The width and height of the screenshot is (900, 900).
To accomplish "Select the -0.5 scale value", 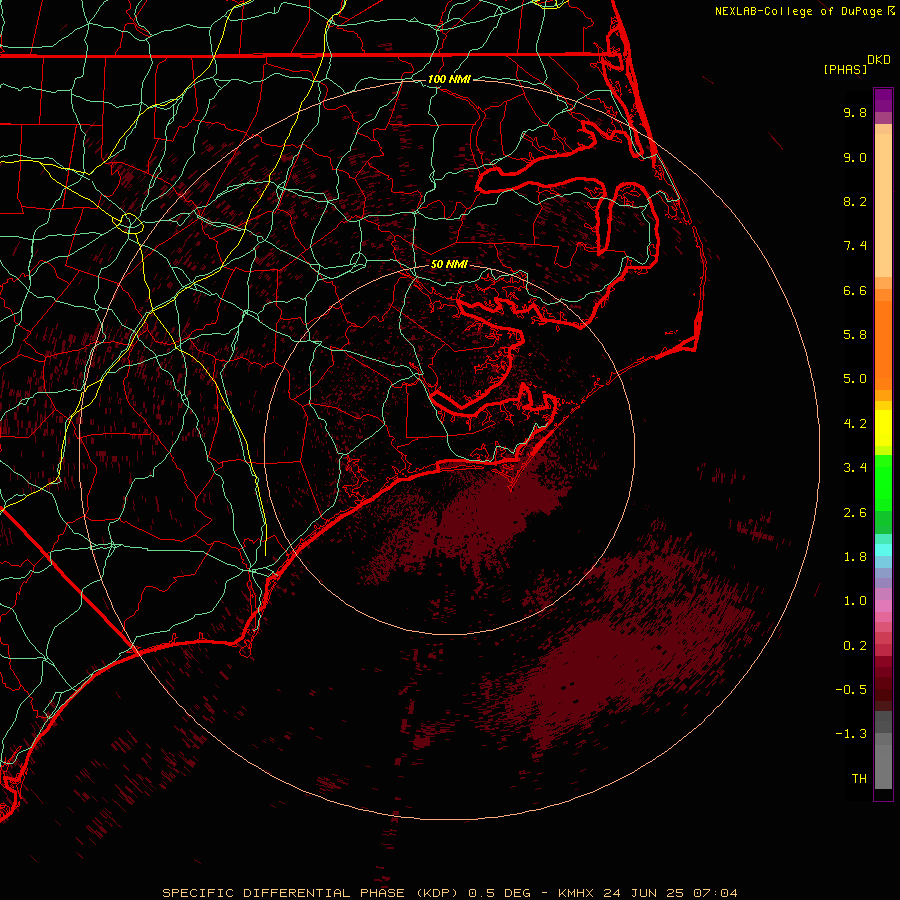I will (851, 690).
